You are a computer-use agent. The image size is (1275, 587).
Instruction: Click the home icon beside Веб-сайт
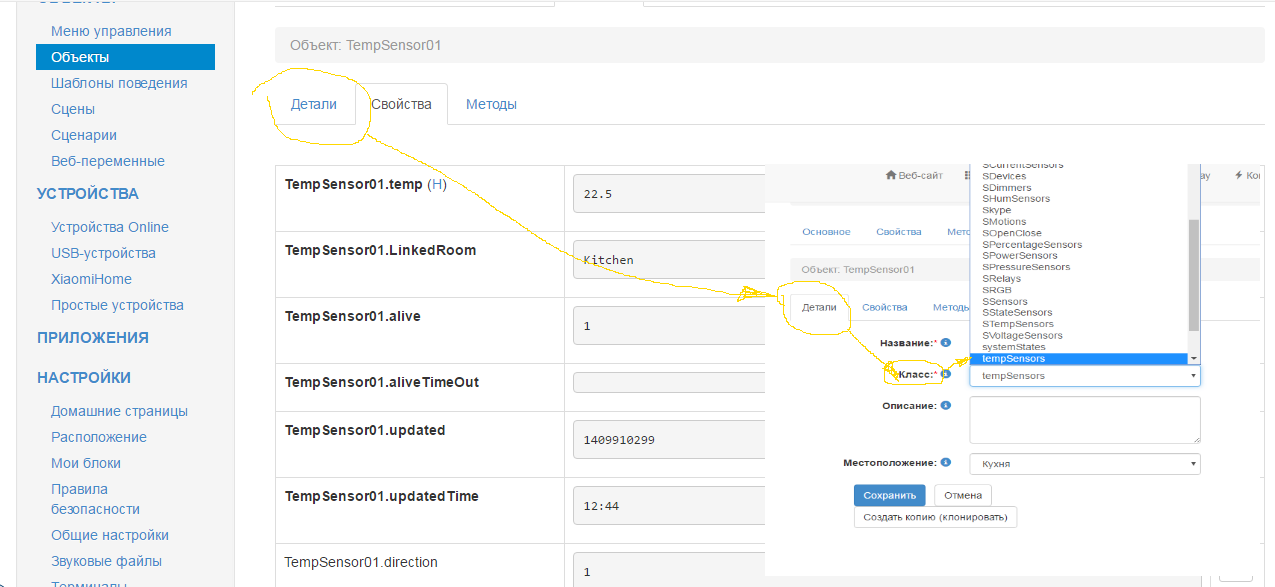(891, 175)
